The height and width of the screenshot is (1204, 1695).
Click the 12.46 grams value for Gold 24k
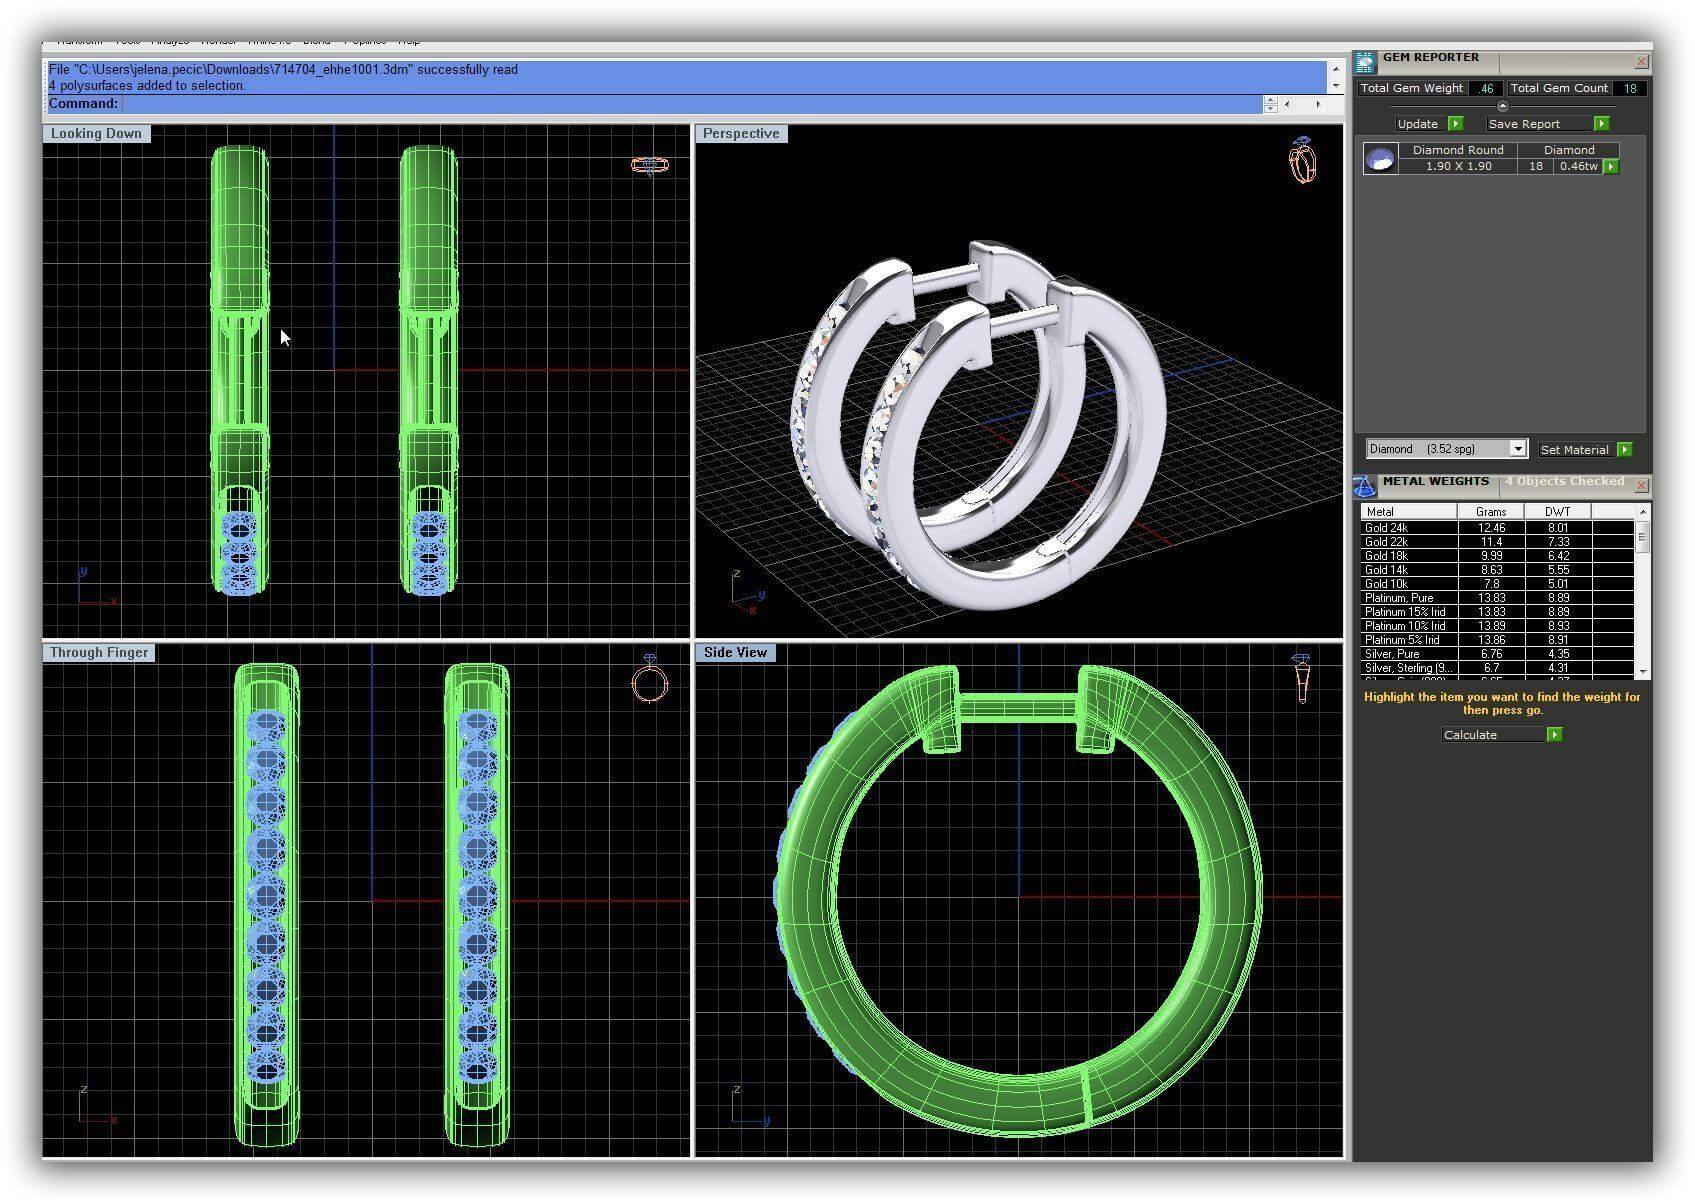1490,528
